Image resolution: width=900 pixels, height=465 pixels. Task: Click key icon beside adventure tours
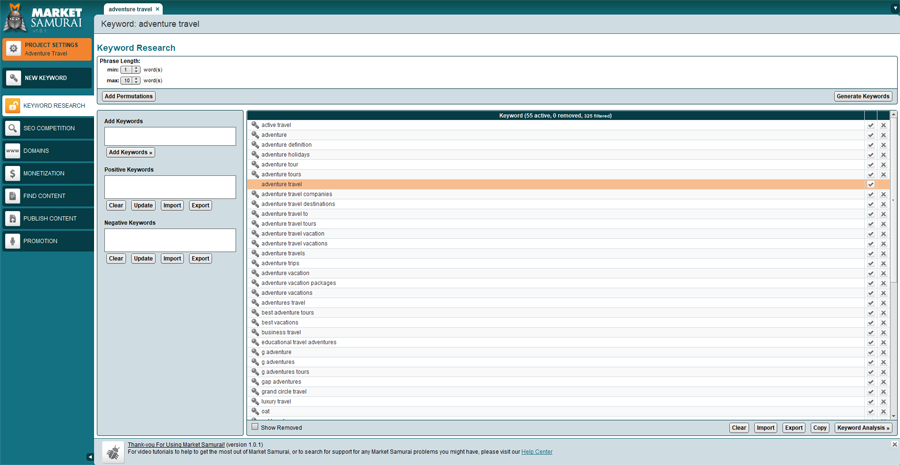(x=255, y=174)
